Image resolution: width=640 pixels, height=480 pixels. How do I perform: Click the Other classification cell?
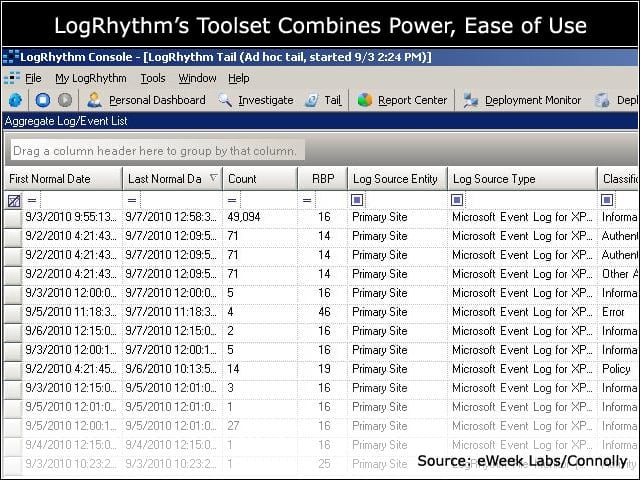click(620, 274)
